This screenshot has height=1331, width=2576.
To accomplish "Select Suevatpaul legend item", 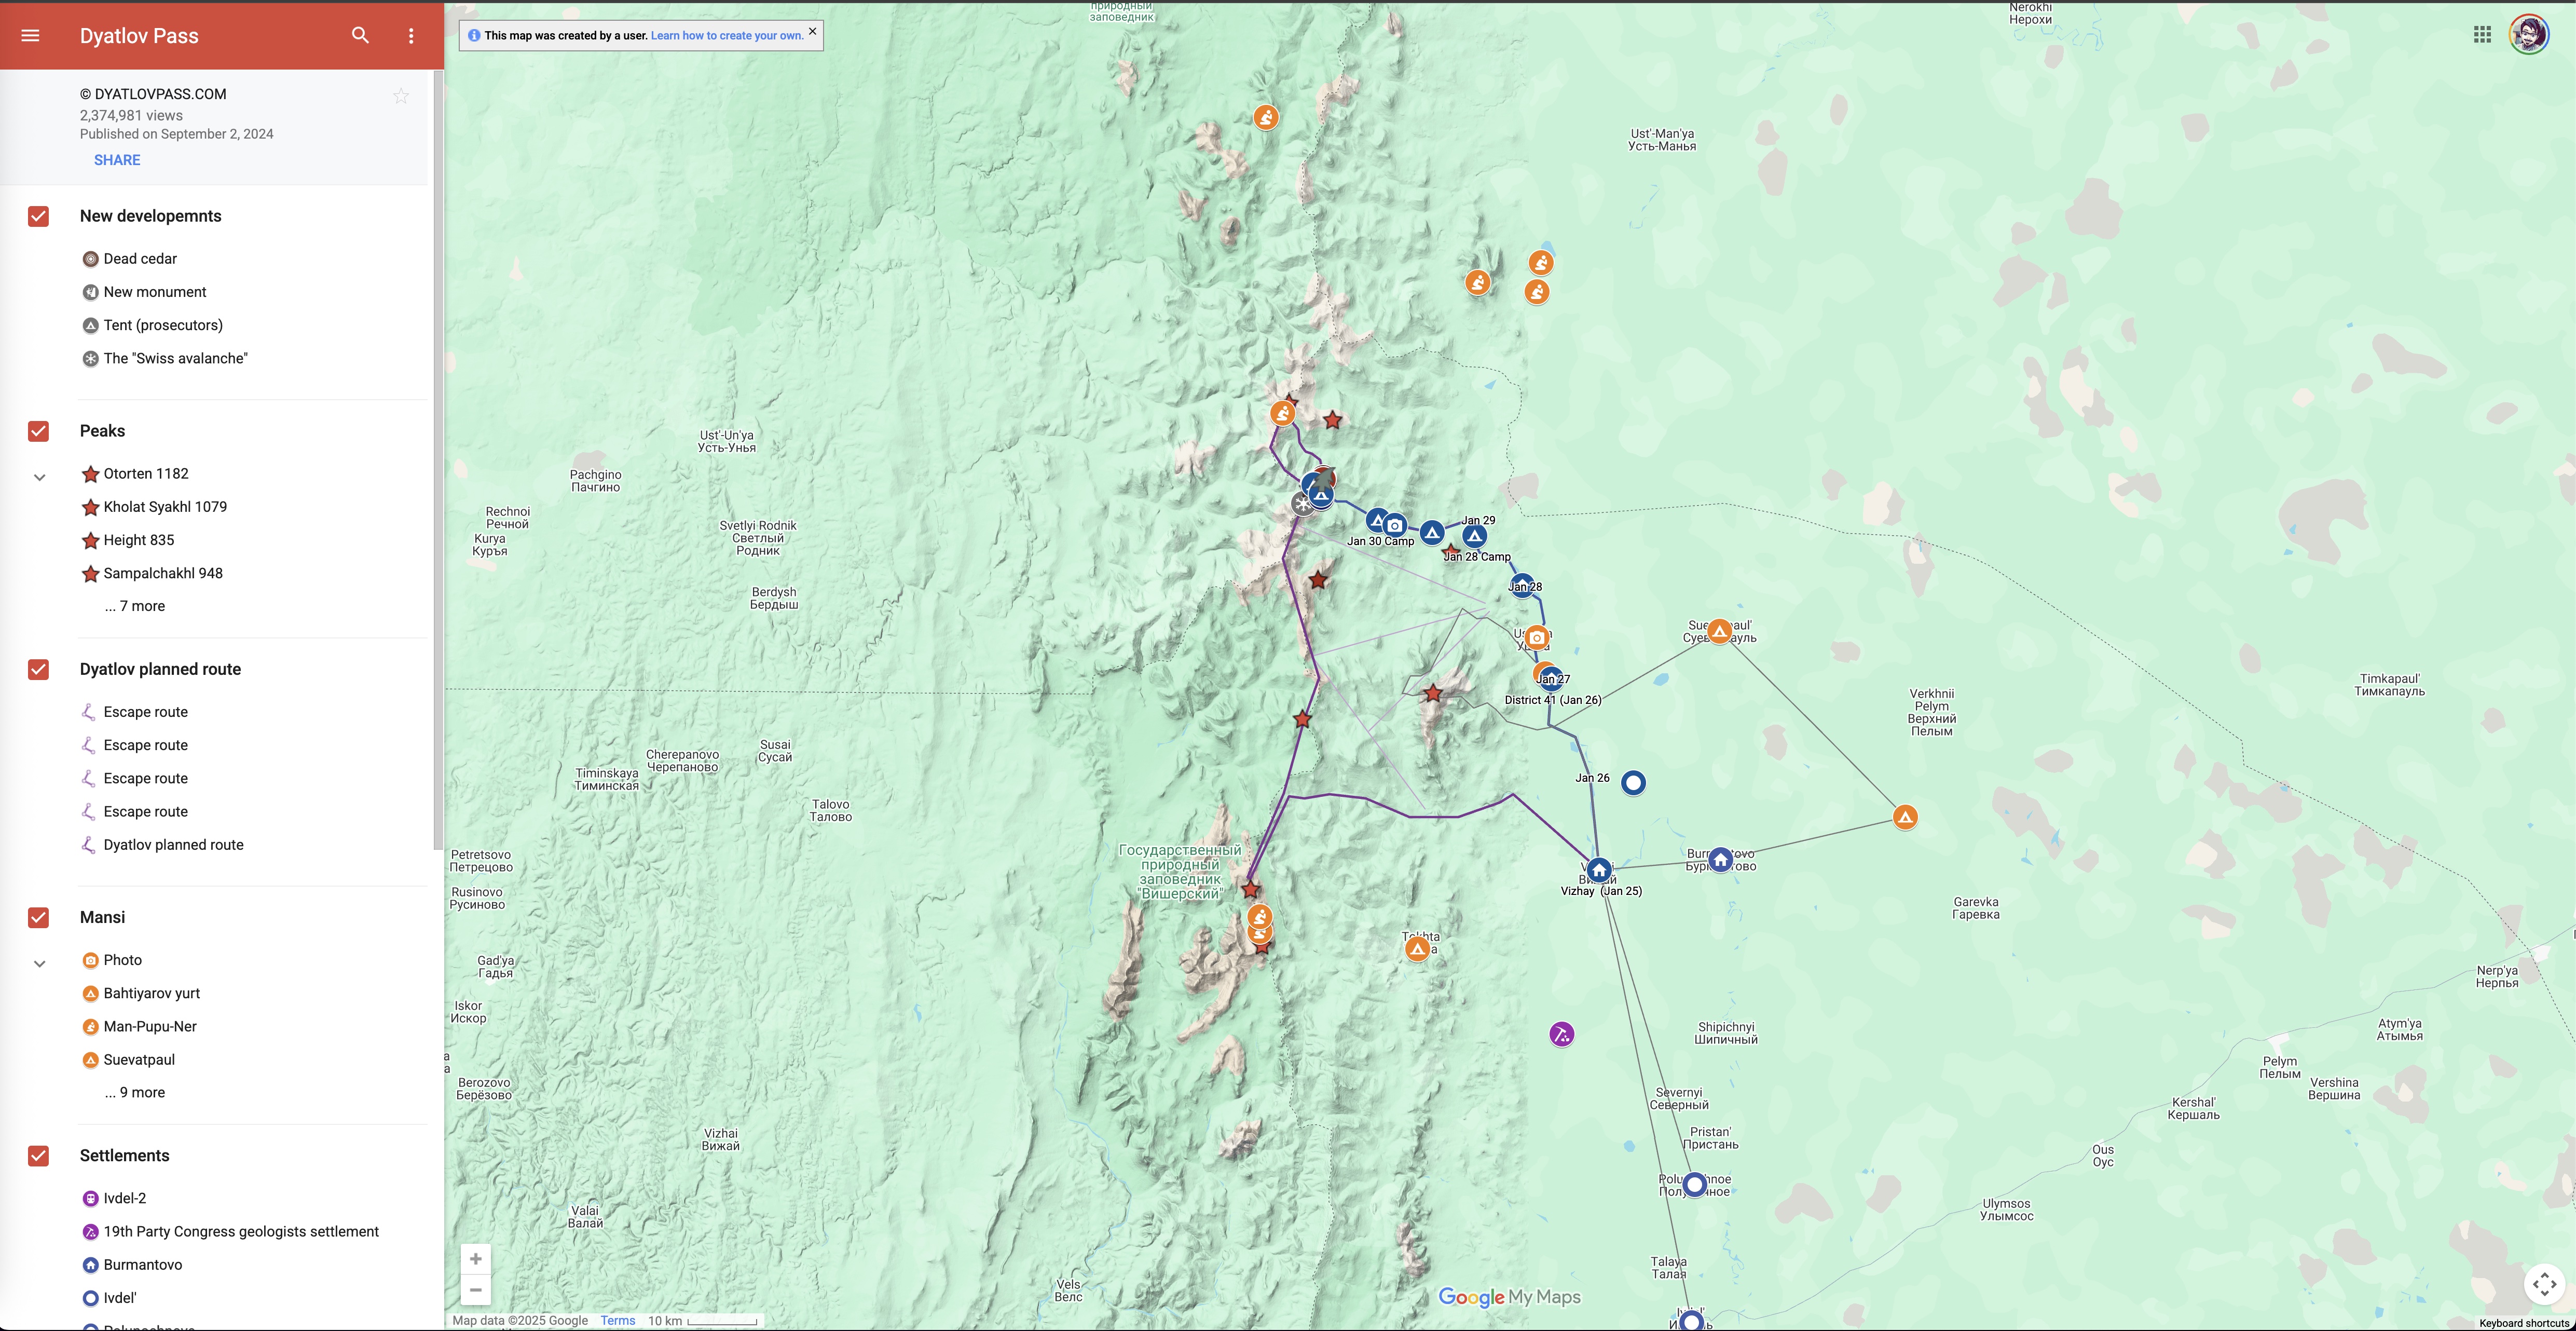I will point(139,1060).
